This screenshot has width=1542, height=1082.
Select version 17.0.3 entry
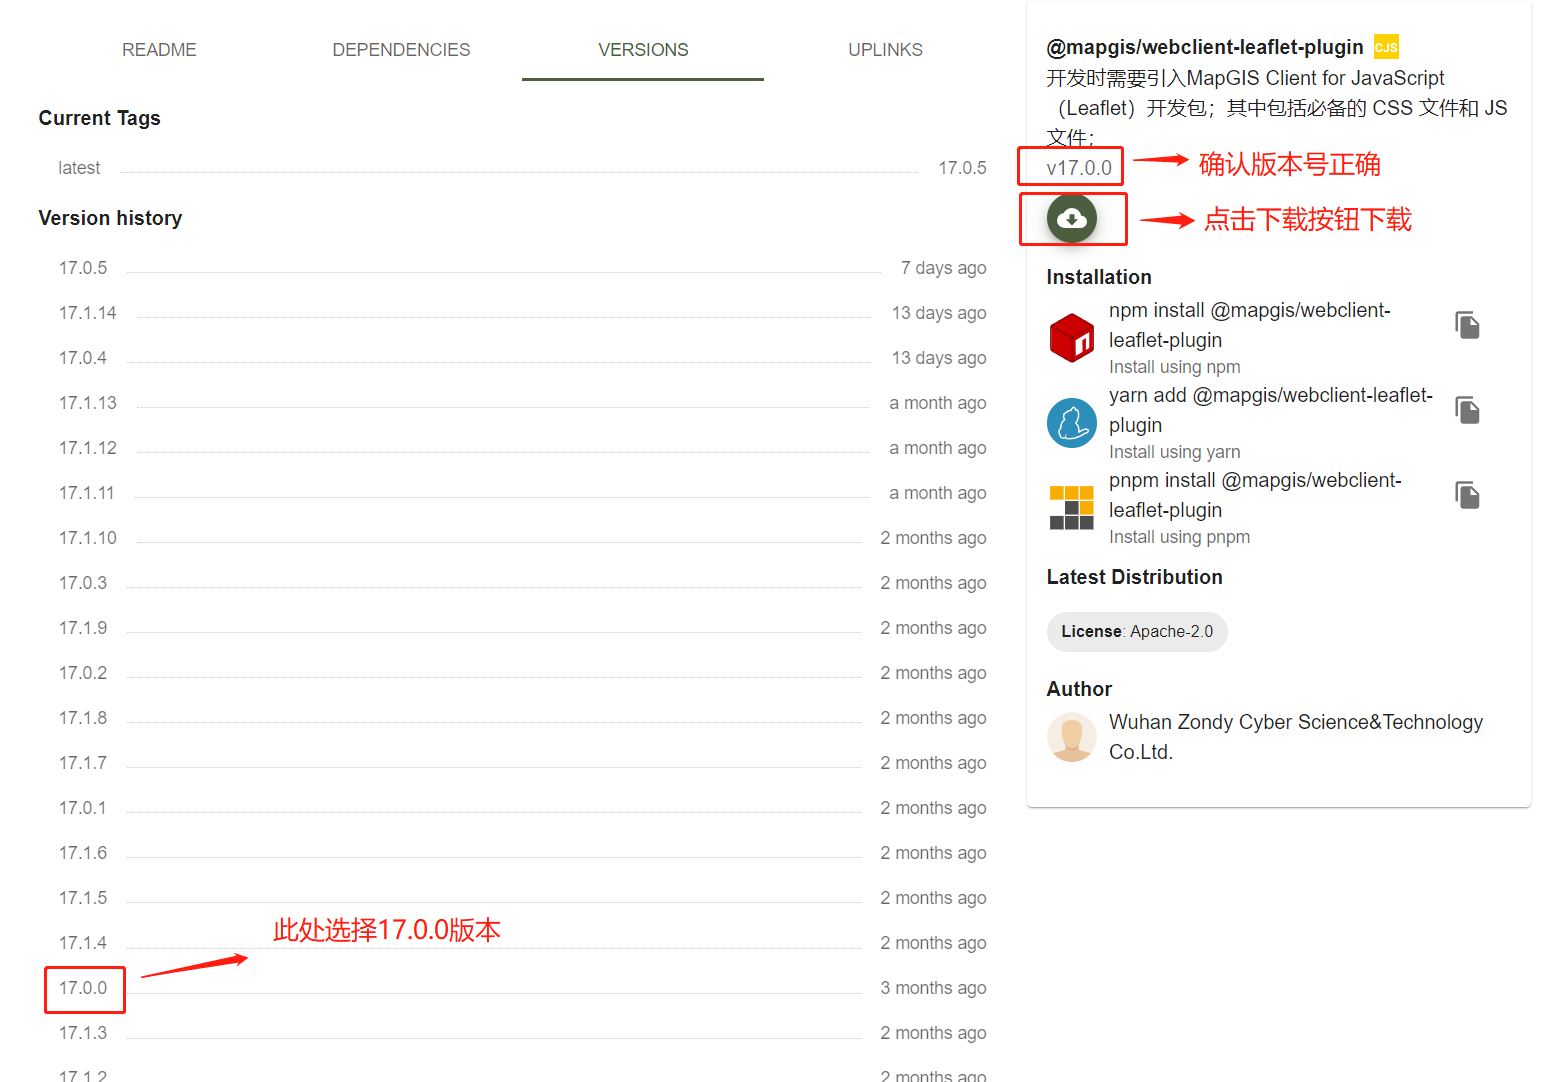[x=83, y=583]
